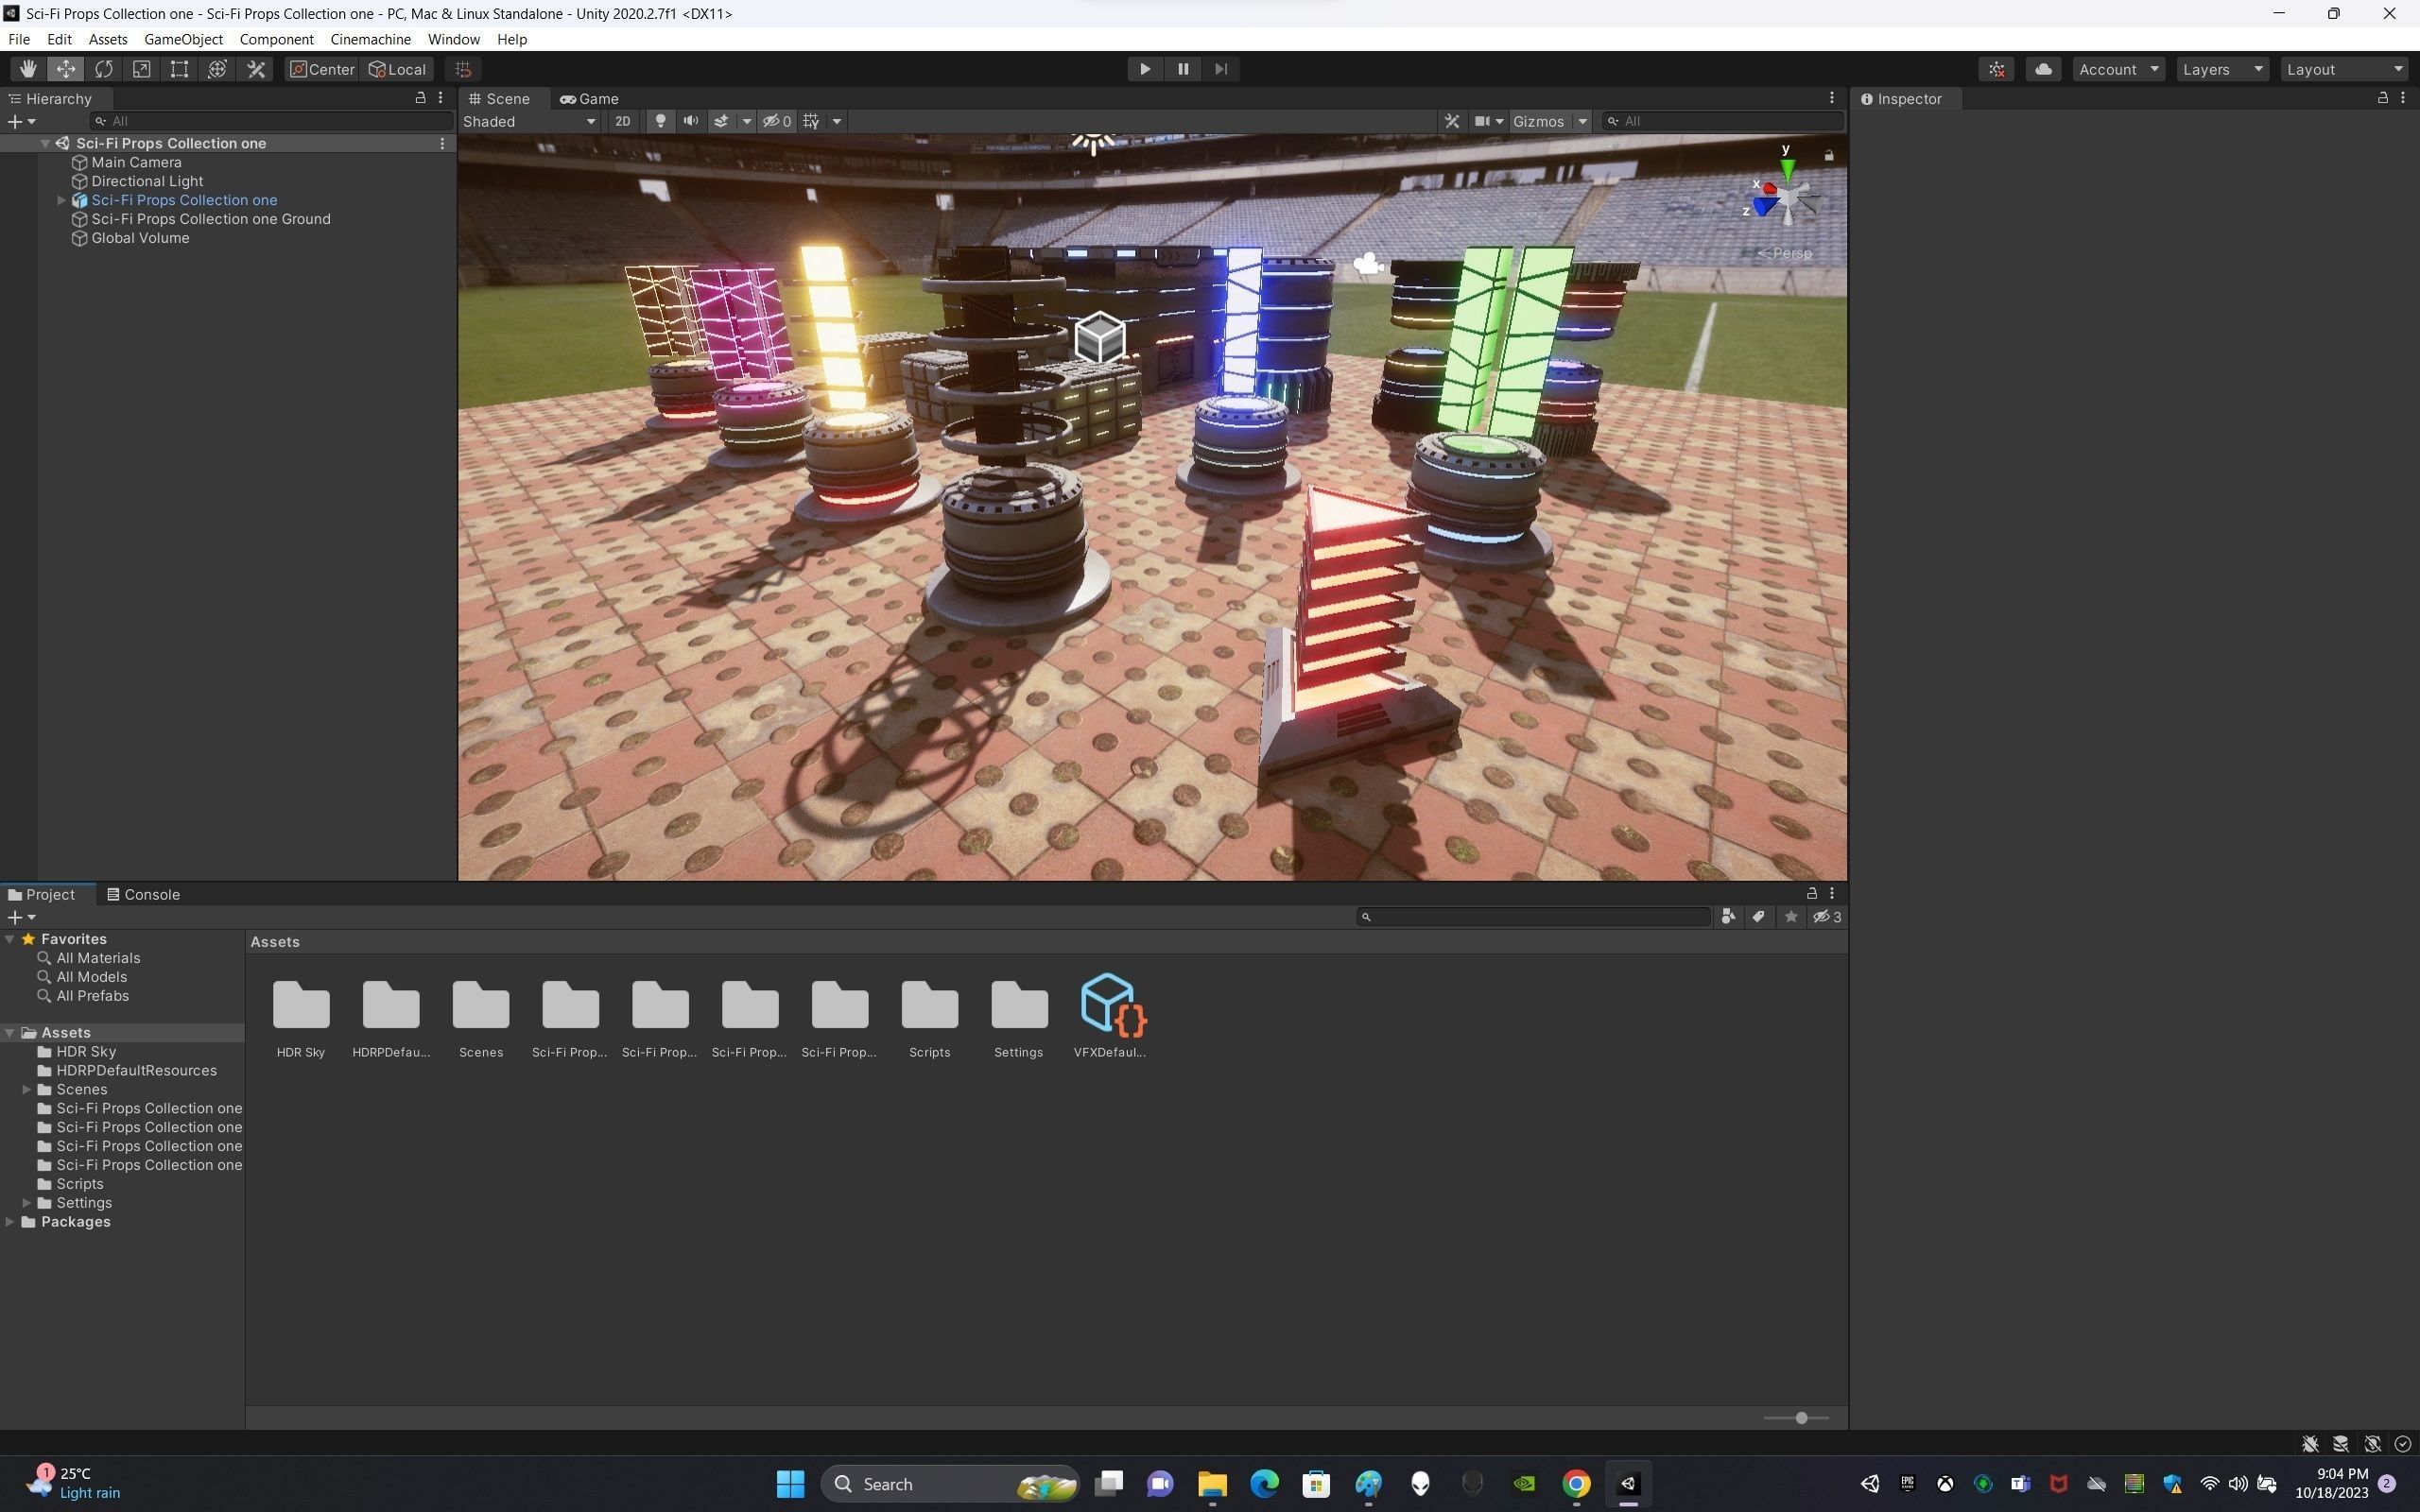Open Collab cloud services icon
The width and height of the screenshot is (2420, 1512).
coord(2043,69)
